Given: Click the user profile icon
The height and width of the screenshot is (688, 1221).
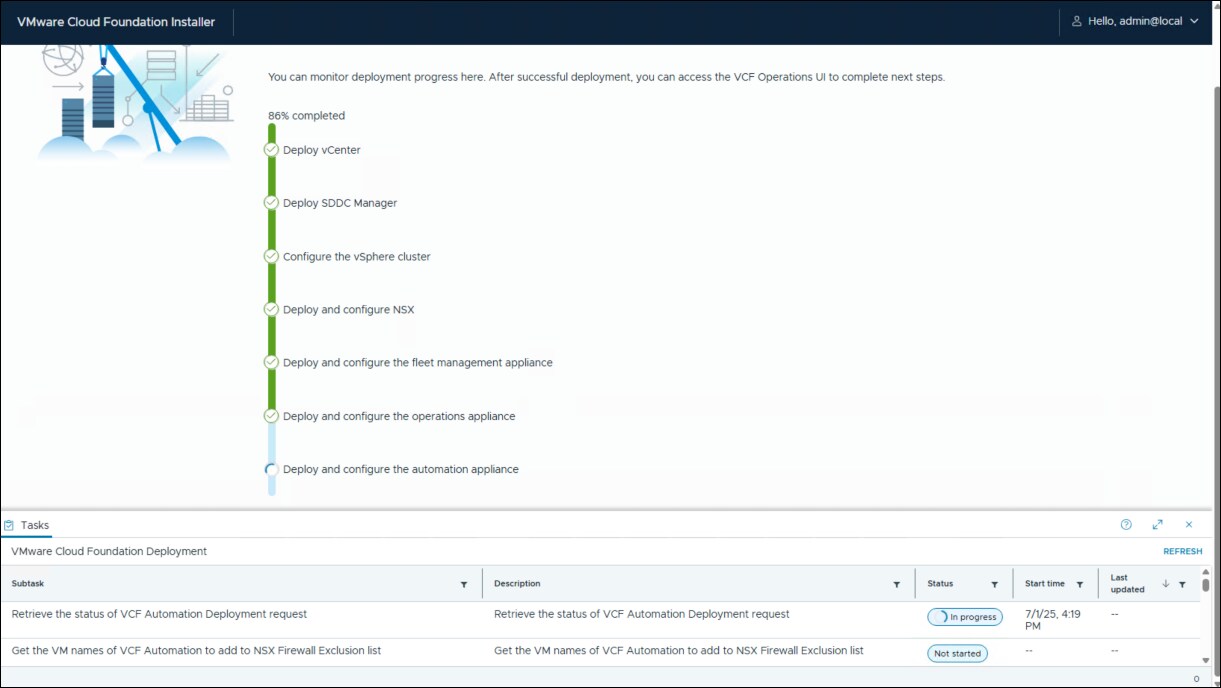Looking at the screenshot, I should pyautogui.click(x=1077, y=21).
